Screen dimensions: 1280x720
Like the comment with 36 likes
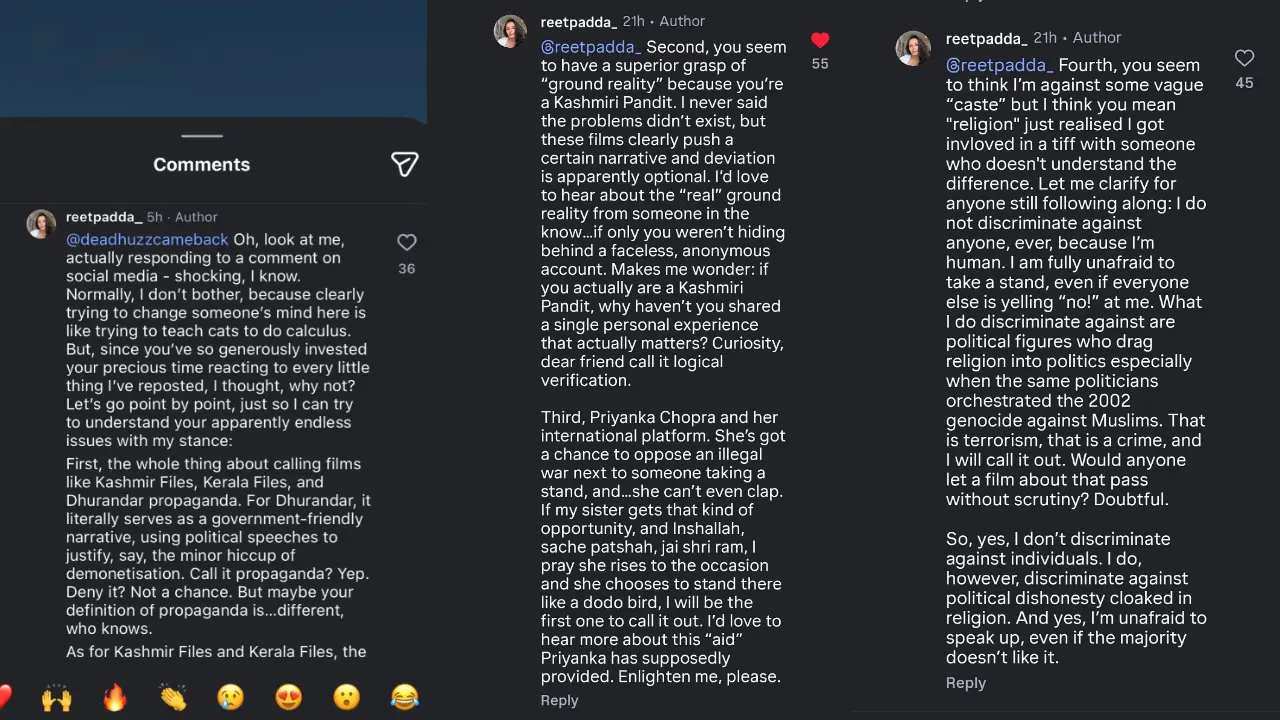pyautogui.click(x=406, y=243)
